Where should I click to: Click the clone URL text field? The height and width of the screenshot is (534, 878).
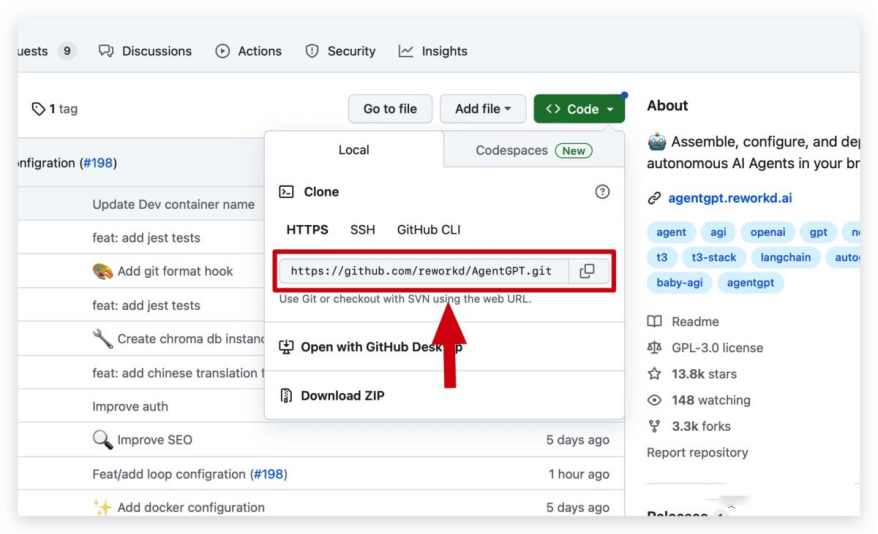point(424,271)
